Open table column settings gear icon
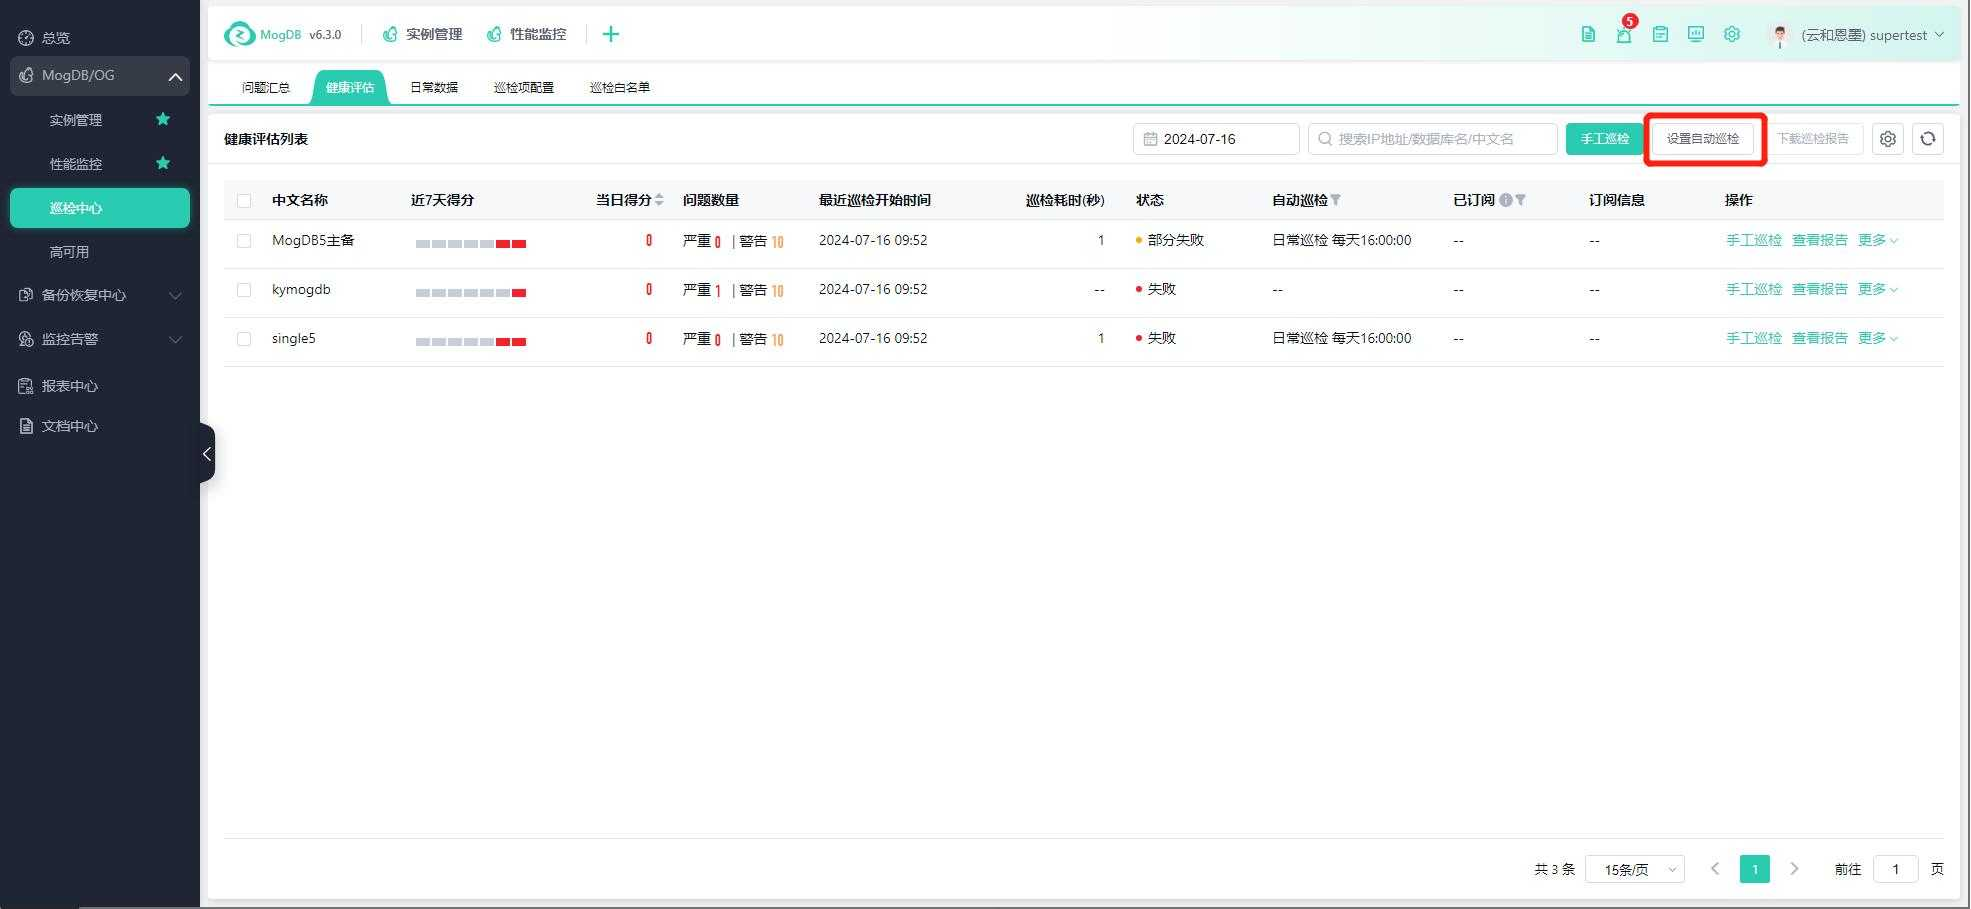Image resolution: width=1971 pixels, height=909 pixels. coord(1888,139)
